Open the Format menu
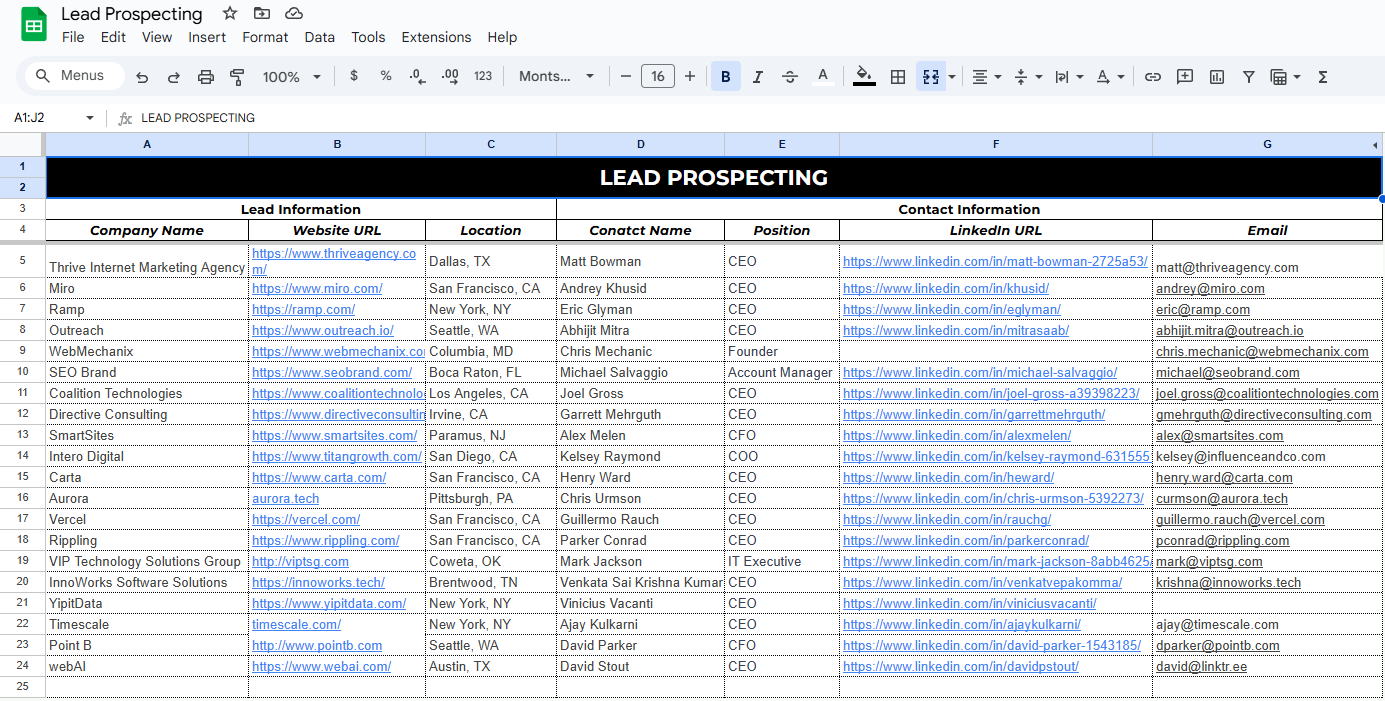The height and width of the screenshot is (701, 1385). pyautogui.click(x=265, y=37)
